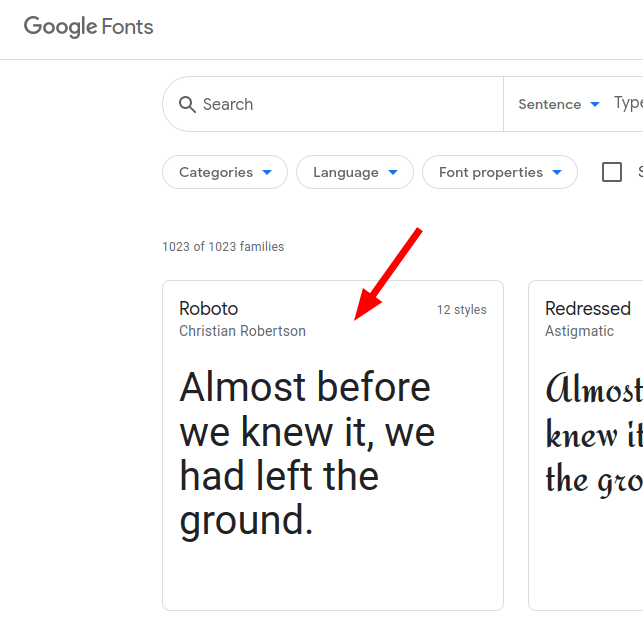Click the 1023 of 1023 families text
This screenshot has height=627, width=643.
[223, 246]
